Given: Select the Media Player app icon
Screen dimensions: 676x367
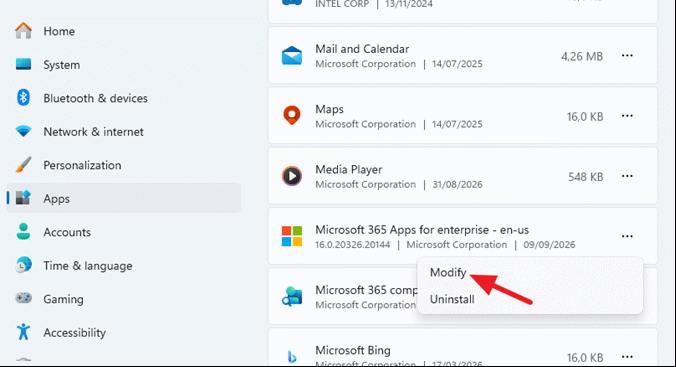Looking at the screenshot, I should coord(292,176).
